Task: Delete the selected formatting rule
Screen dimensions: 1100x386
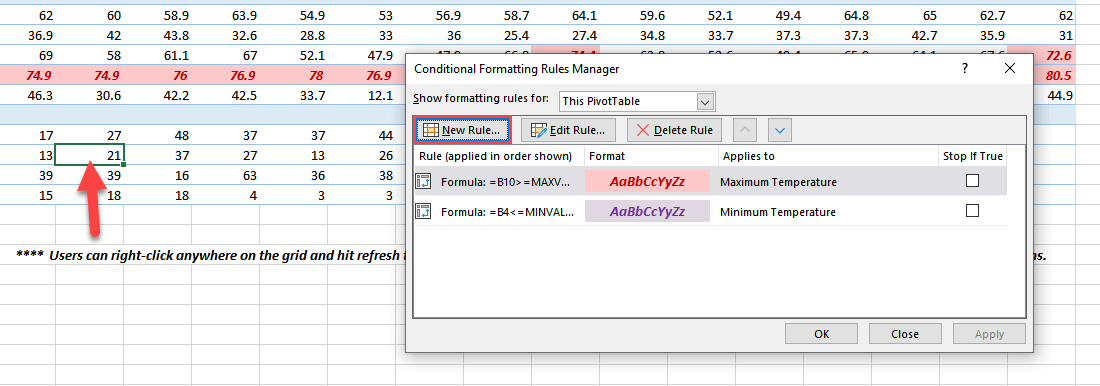Action: pyautogui.click(x=674, y=130)
